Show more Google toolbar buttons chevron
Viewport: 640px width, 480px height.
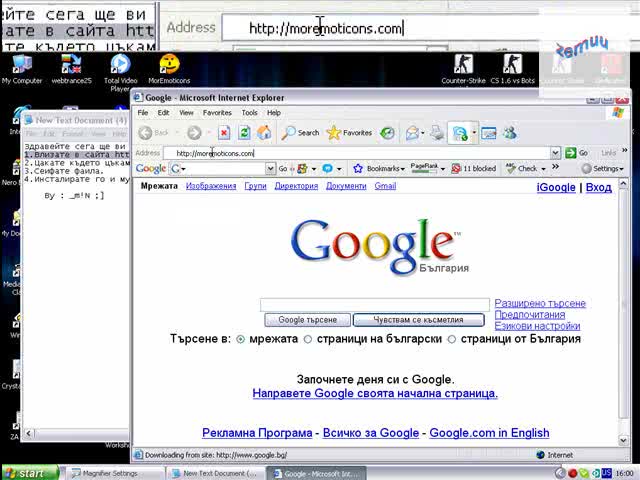point(556,167)
